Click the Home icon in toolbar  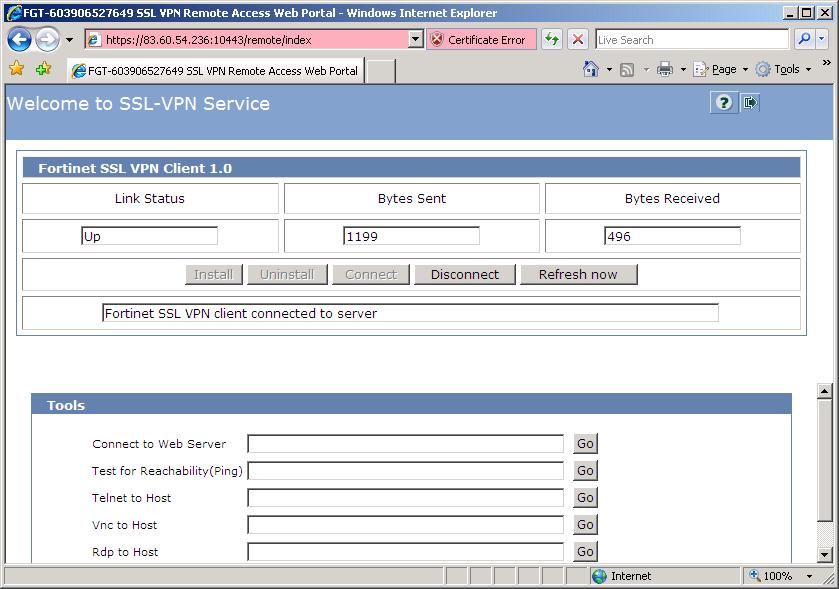pyautogui.click(x=590, y=69)
